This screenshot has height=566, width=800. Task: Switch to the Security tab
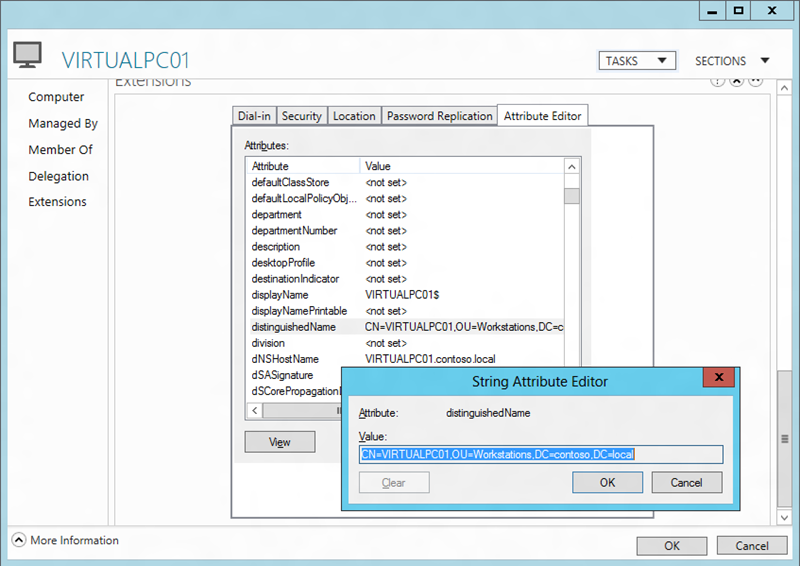(301, 116)
